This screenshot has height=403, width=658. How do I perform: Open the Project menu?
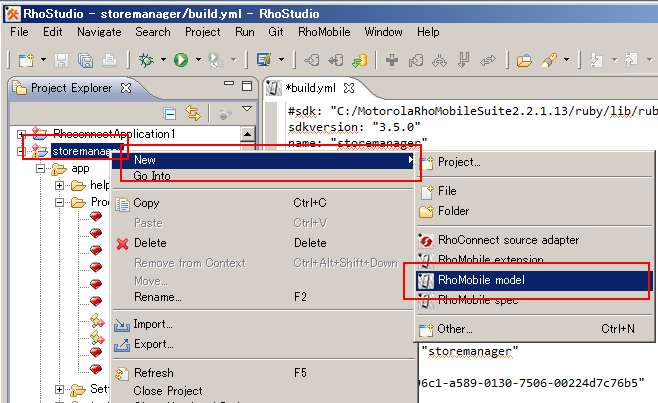tap(203, 32)
